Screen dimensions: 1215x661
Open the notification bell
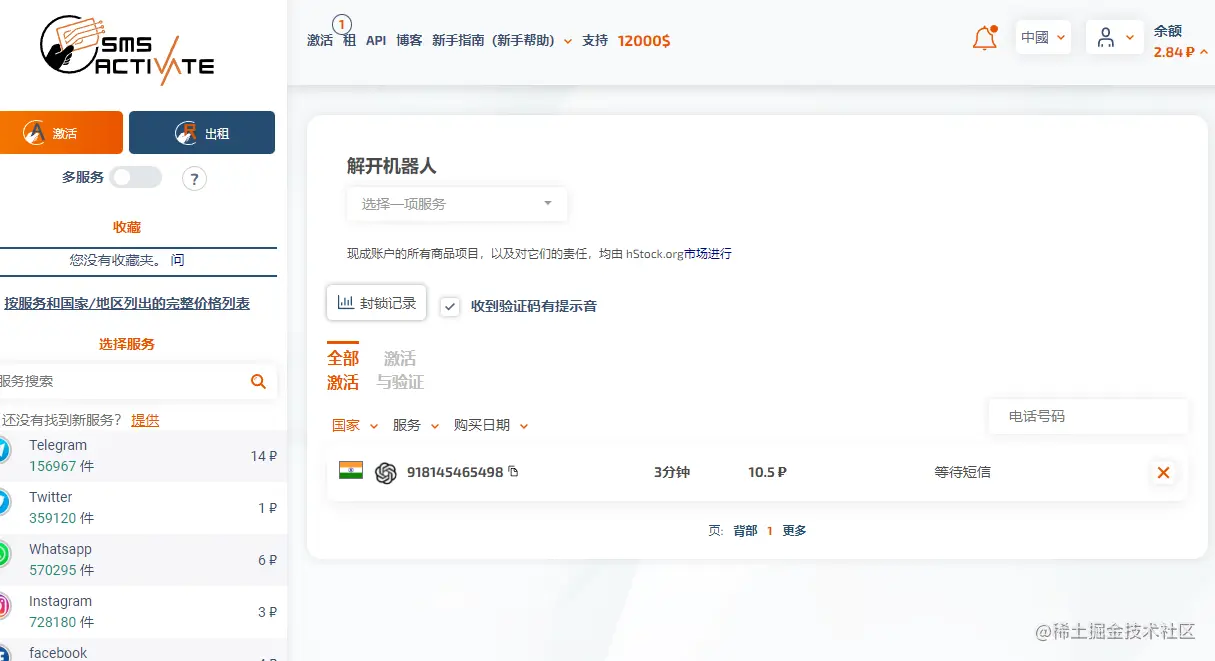tap(985, 38)
